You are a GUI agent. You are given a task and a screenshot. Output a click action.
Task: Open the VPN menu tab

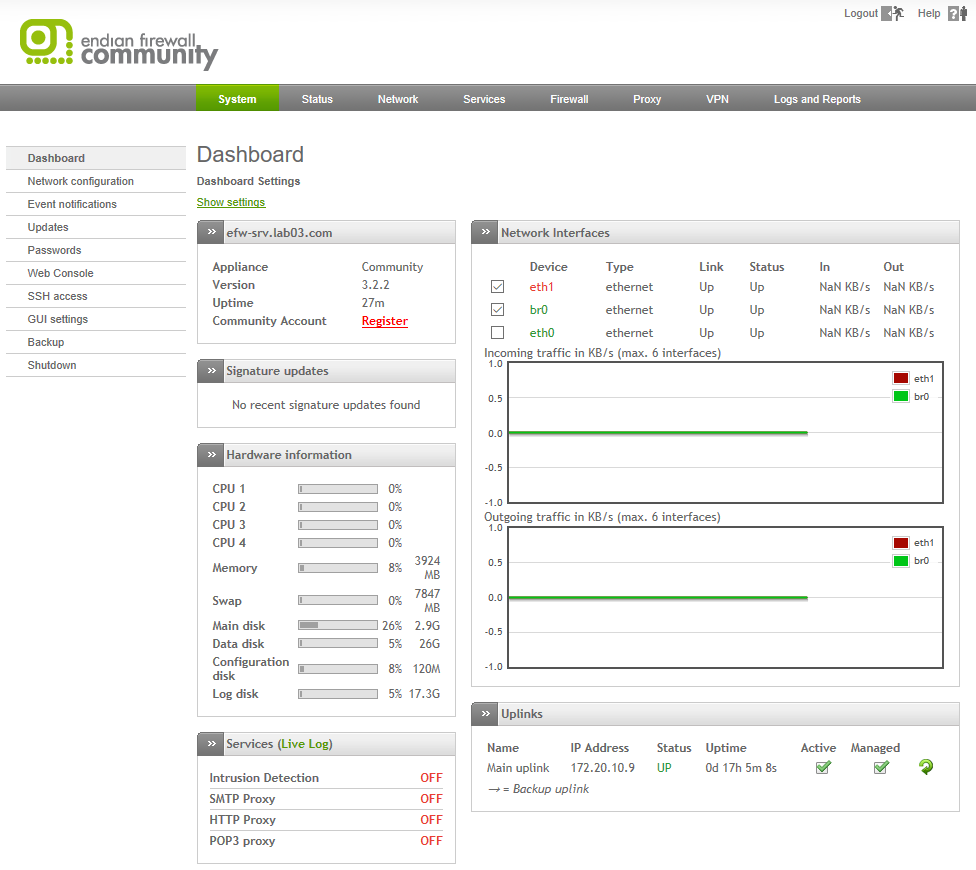tap(717, 99)
